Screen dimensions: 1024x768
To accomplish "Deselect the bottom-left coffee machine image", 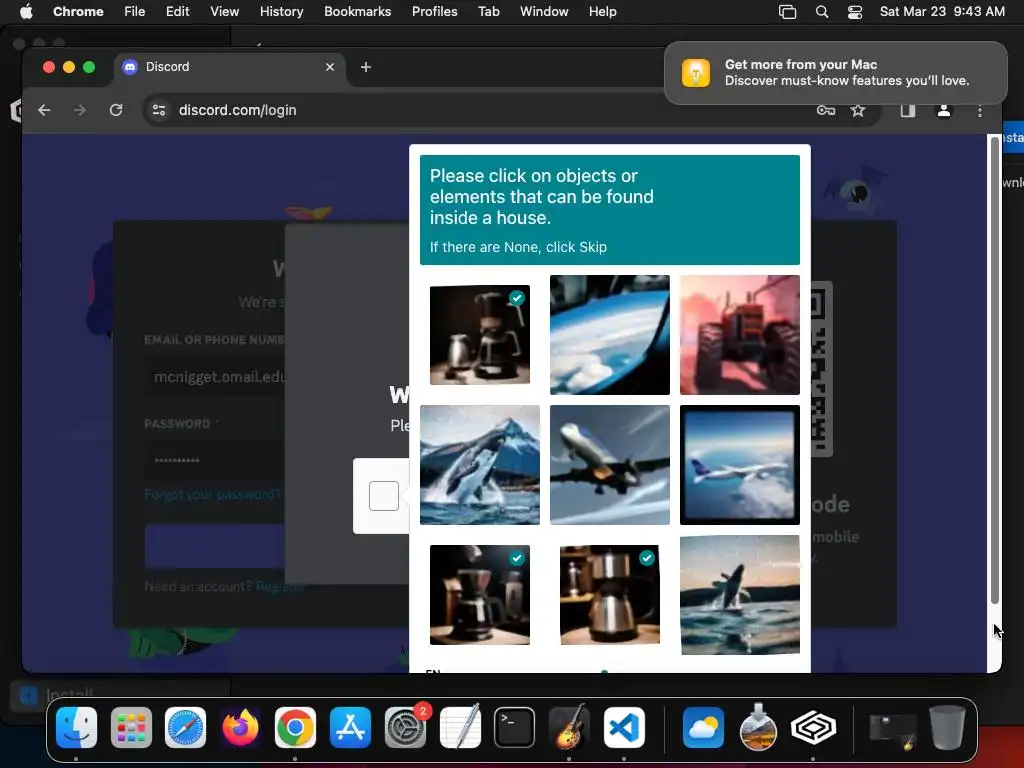I will 479,595.
